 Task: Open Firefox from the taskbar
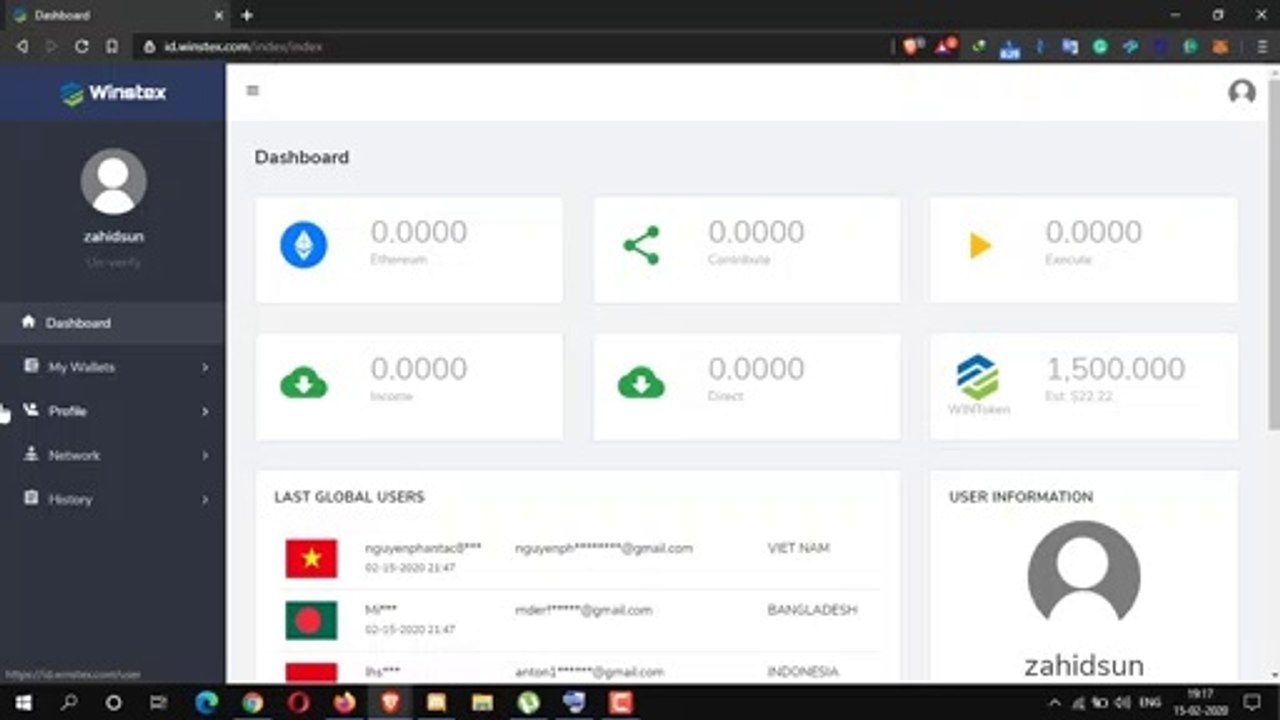click(x=345, y=702)
